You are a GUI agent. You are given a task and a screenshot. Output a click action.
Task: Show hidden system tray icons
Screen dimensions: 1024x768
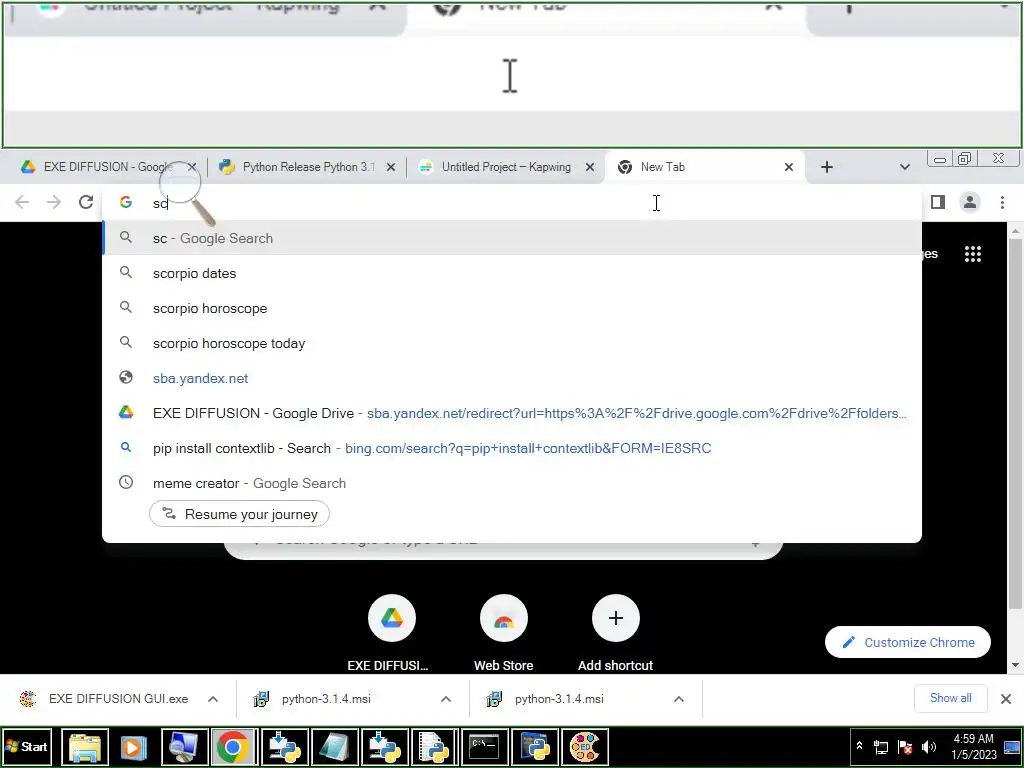(859, 746)
